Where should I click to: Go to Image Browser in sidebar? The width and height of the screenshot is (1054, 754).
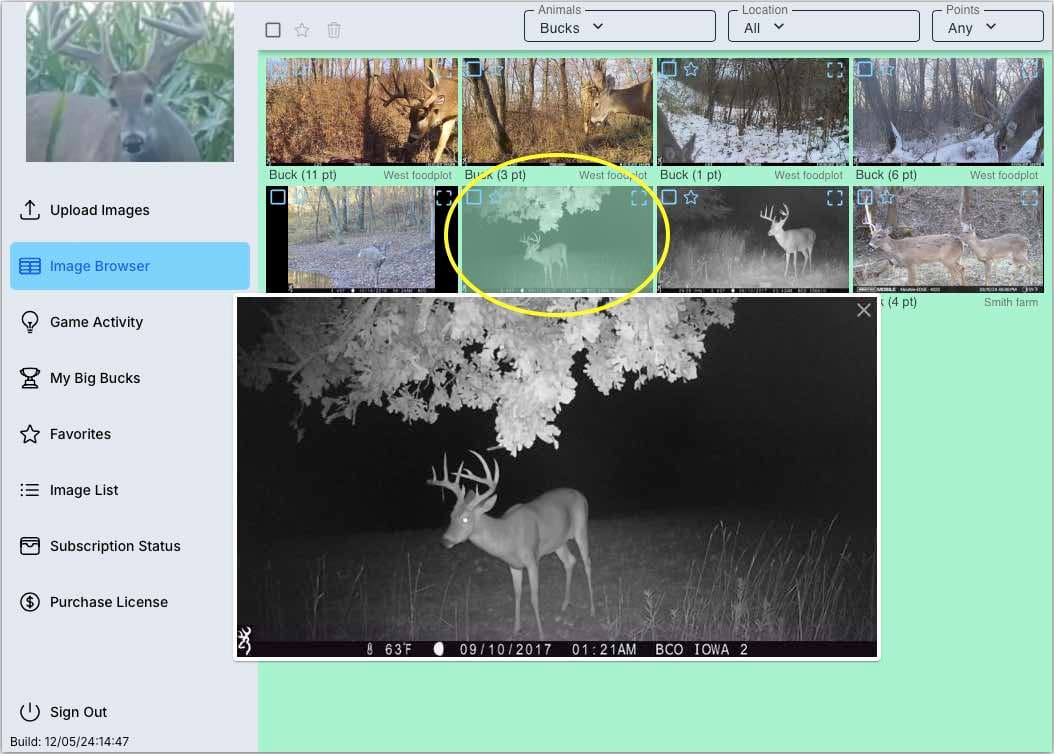(x=130, y=266)
